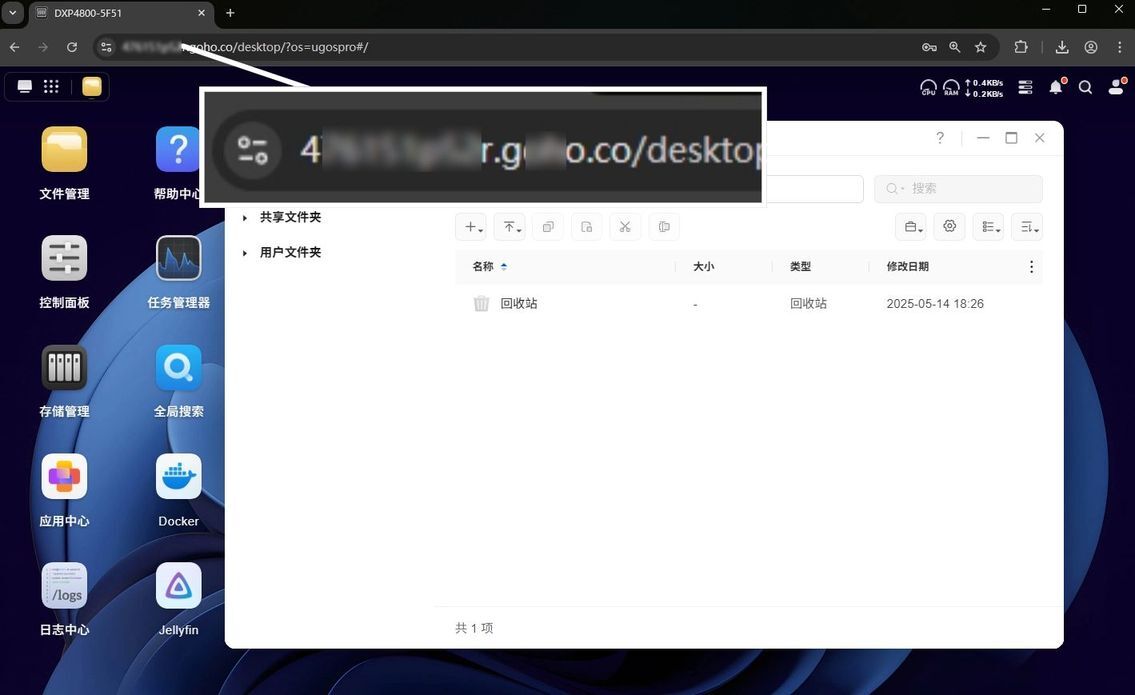Open the column options three-dot menu
This screenshot has height=695, width=1135.
pos(1031,266)
